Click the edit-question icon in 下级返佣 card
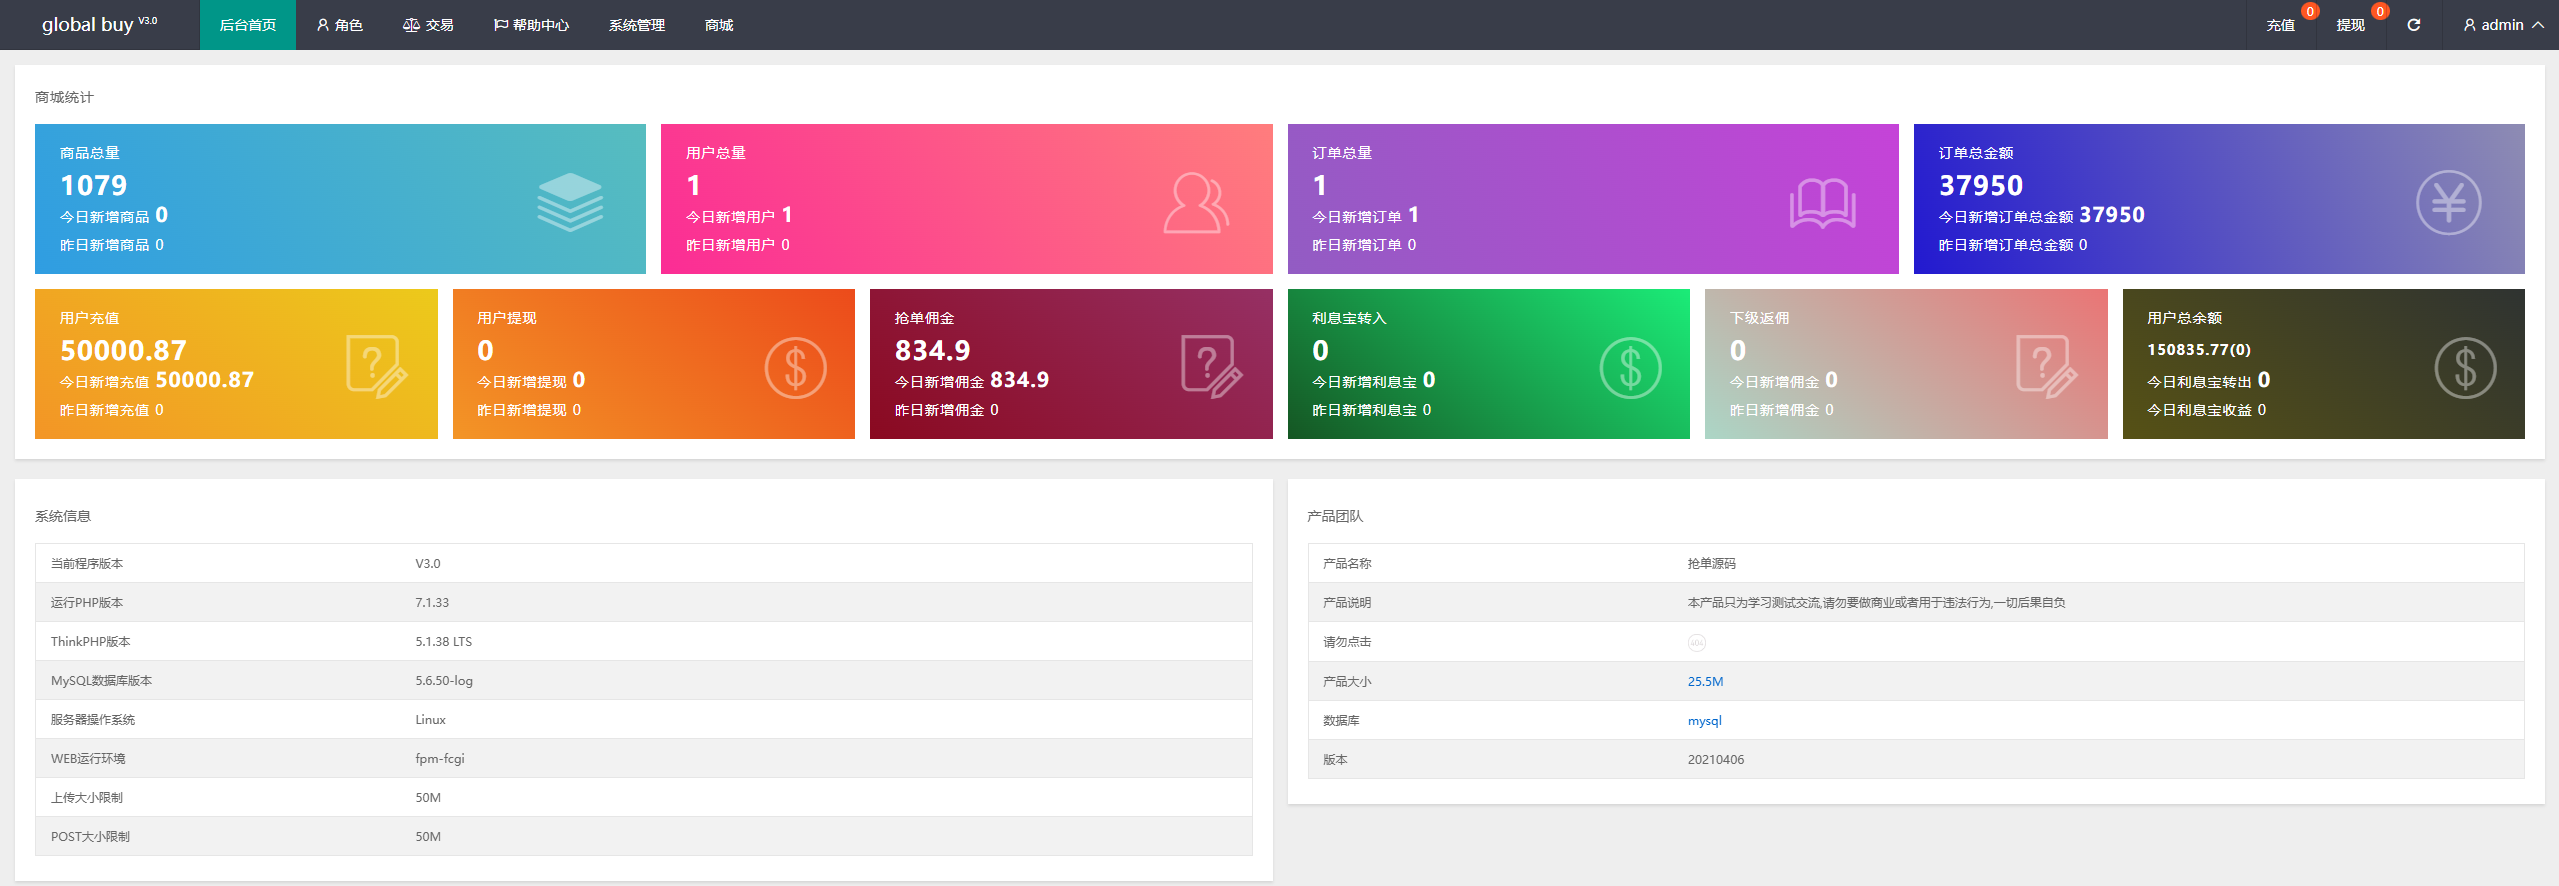 click(x=2046, y=367)
